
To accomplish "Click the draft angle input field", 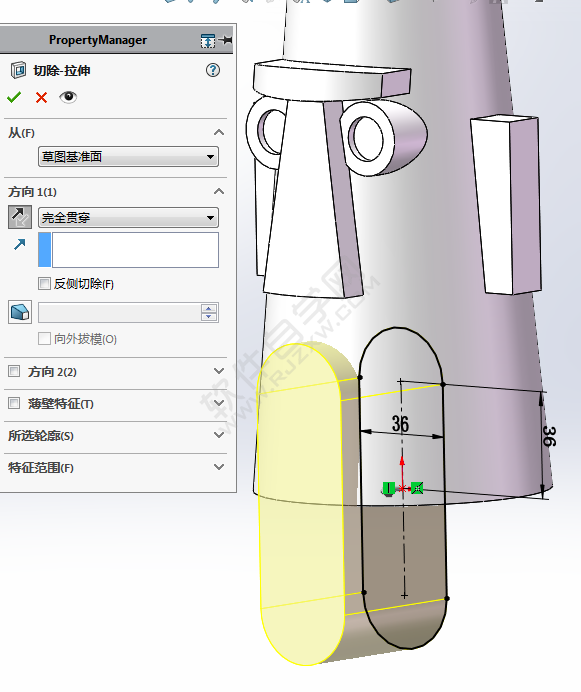I will coord(119,312).
